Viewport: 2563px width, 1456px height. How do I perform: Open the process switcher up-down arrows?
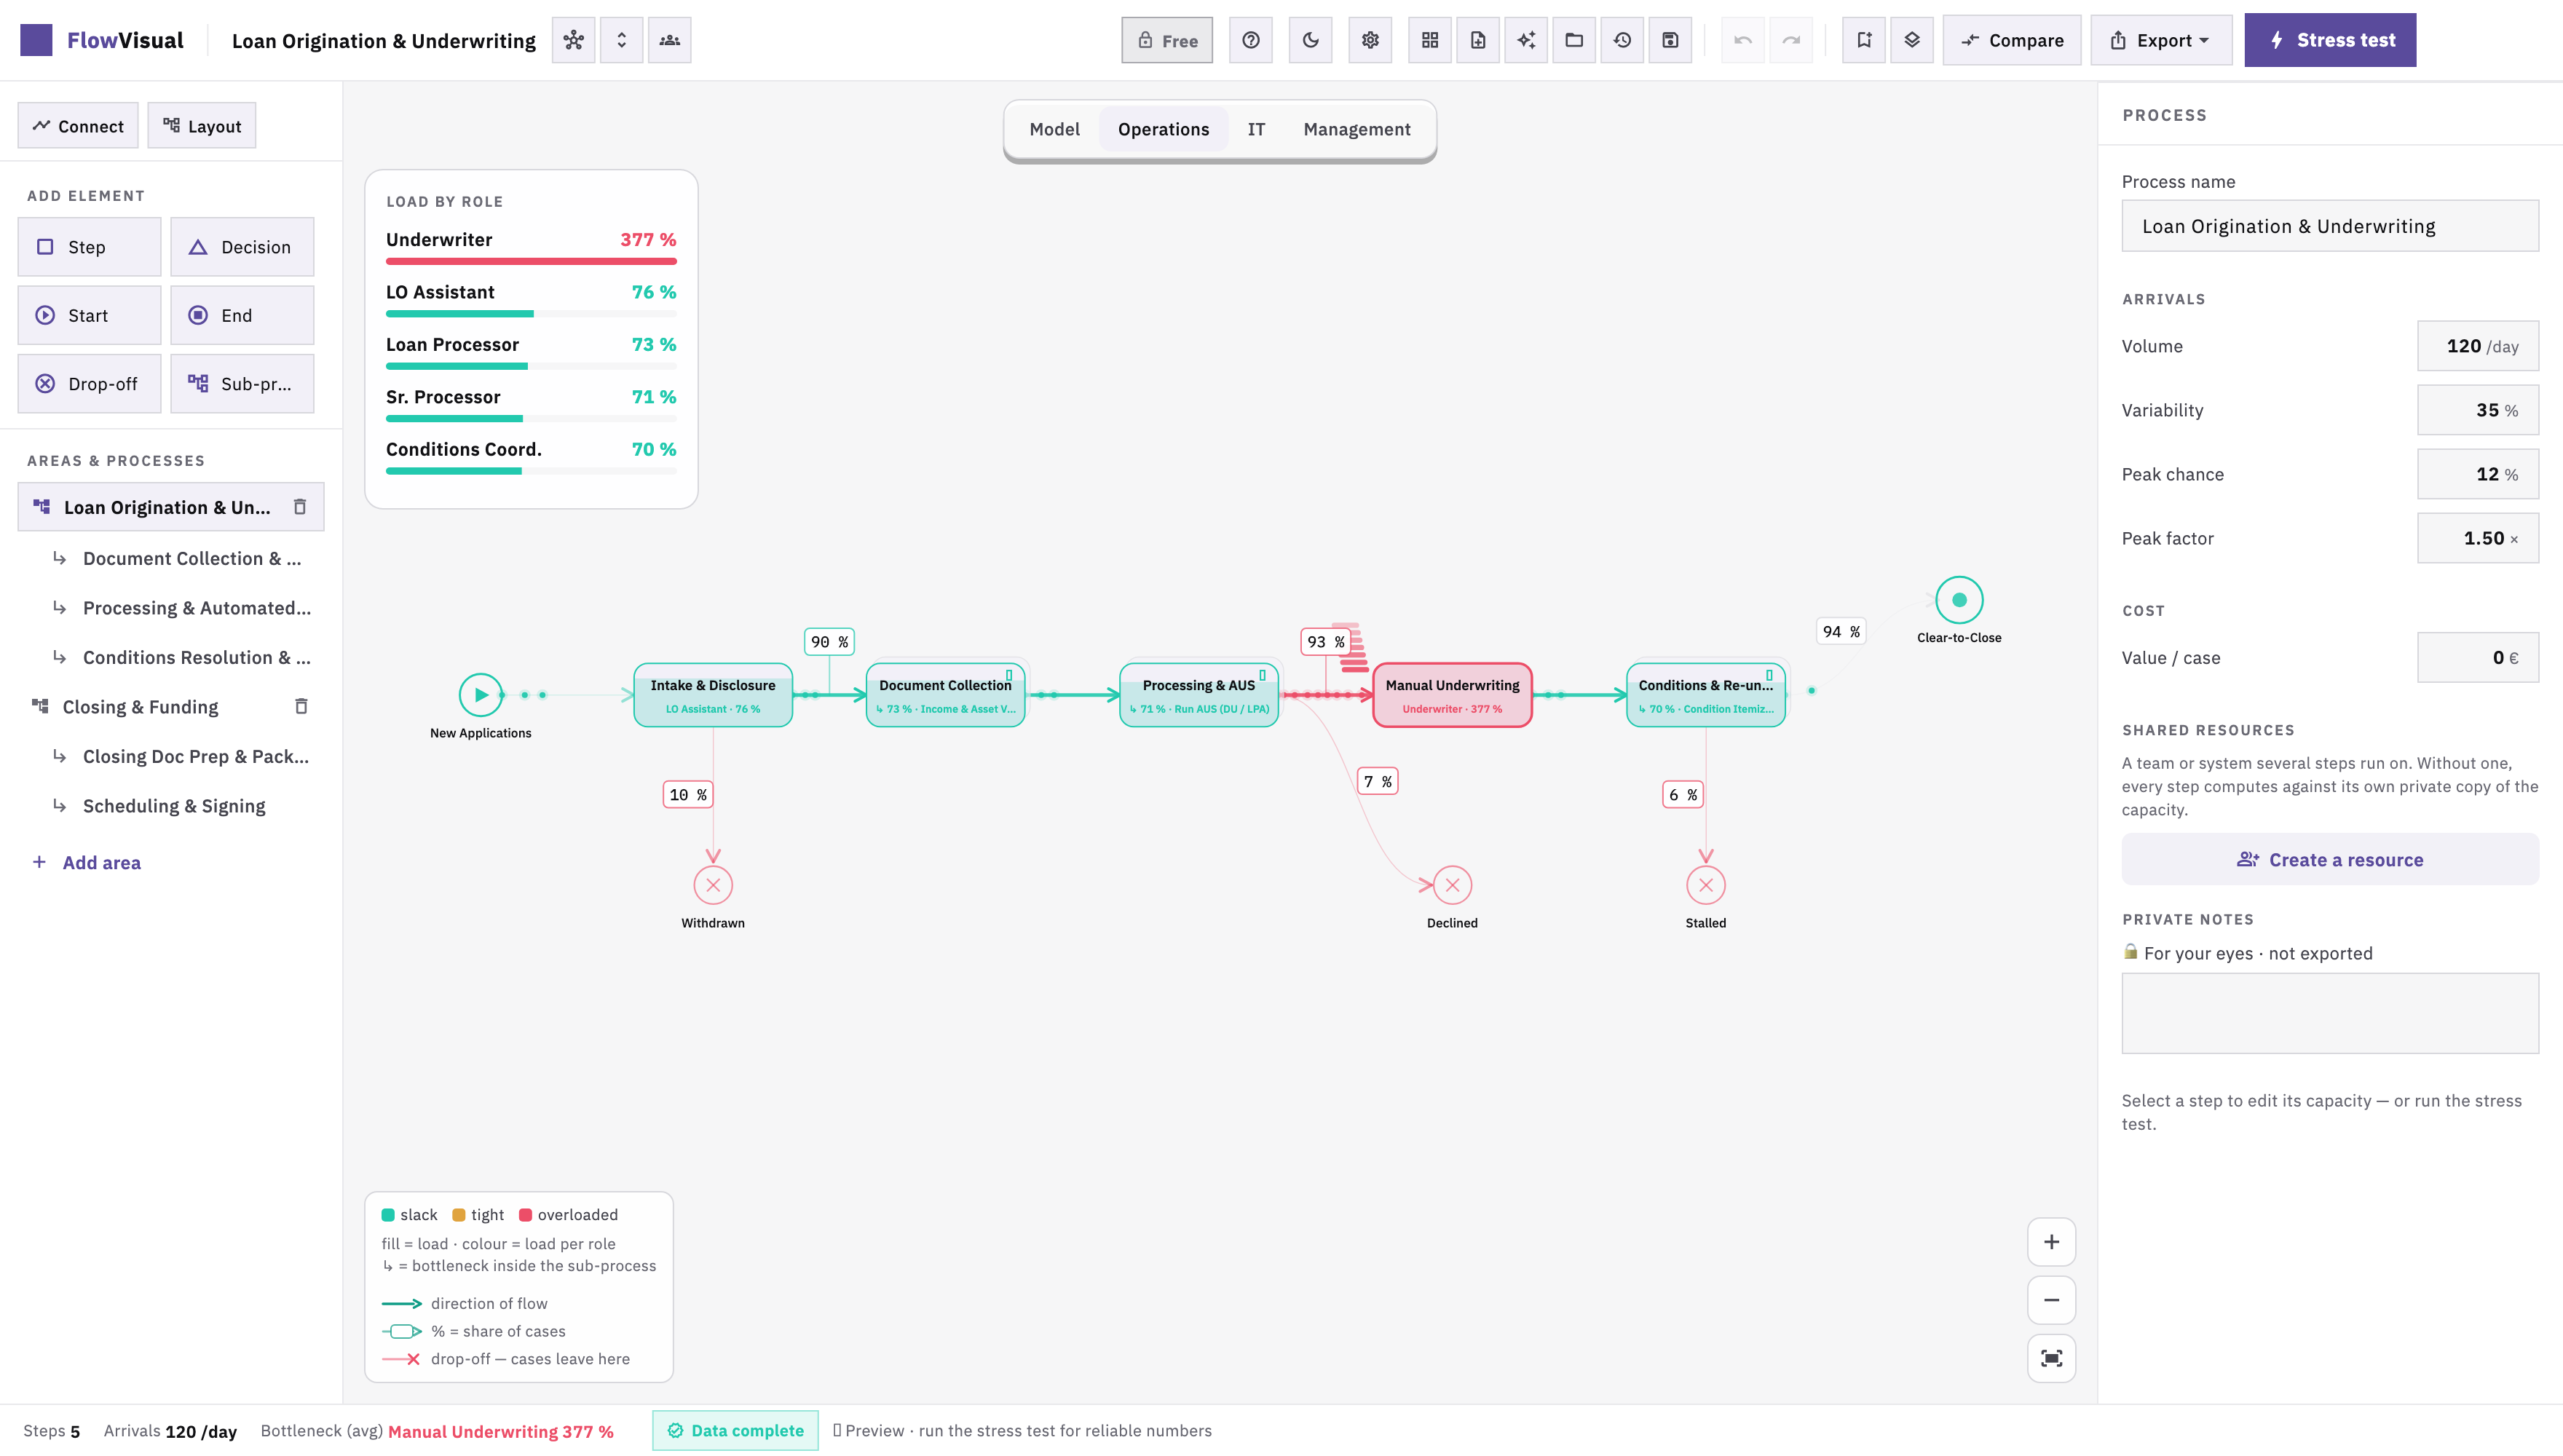click(621, 40)
